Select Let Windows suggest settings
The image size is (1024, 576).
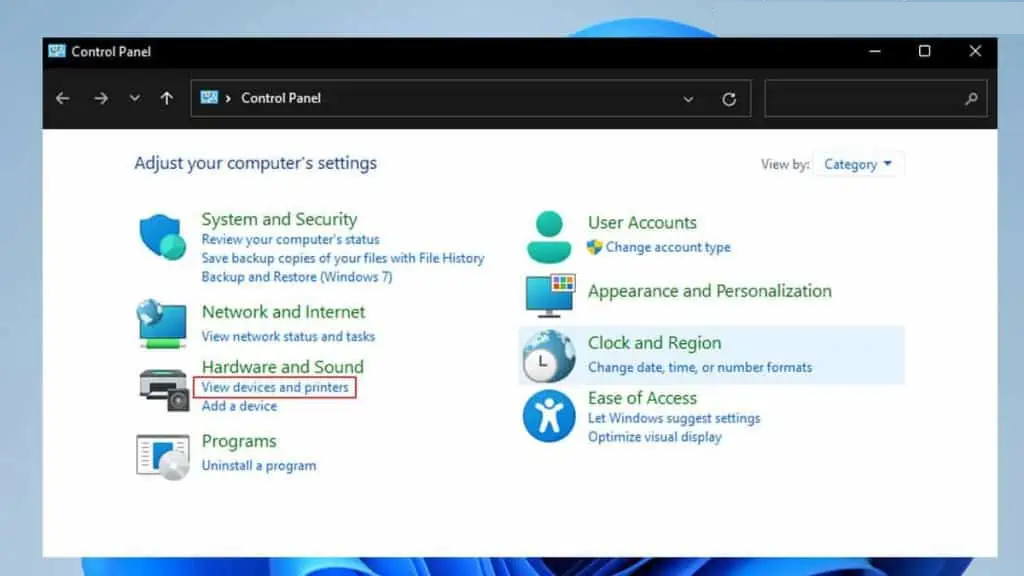(674, 419)
